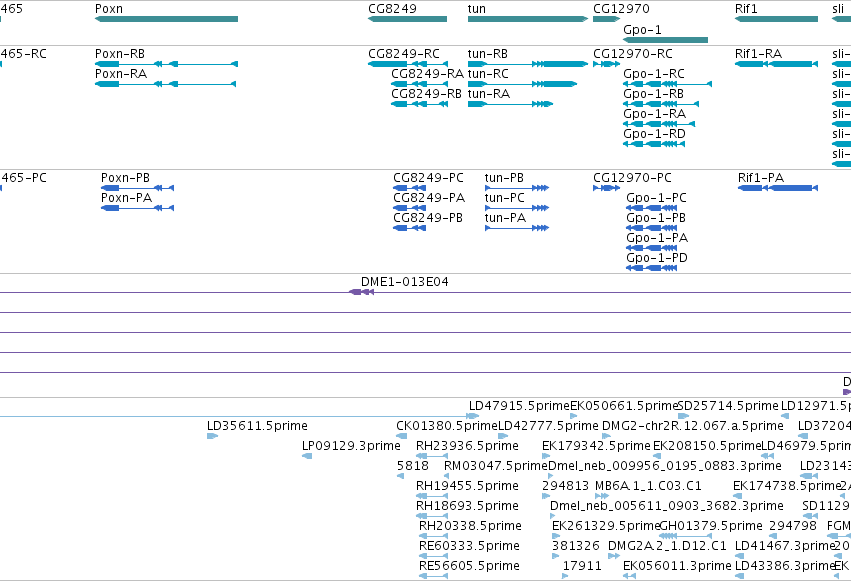Select the Gpo-1 gene bar
This screenshot has width=851, height=581.
665,40
